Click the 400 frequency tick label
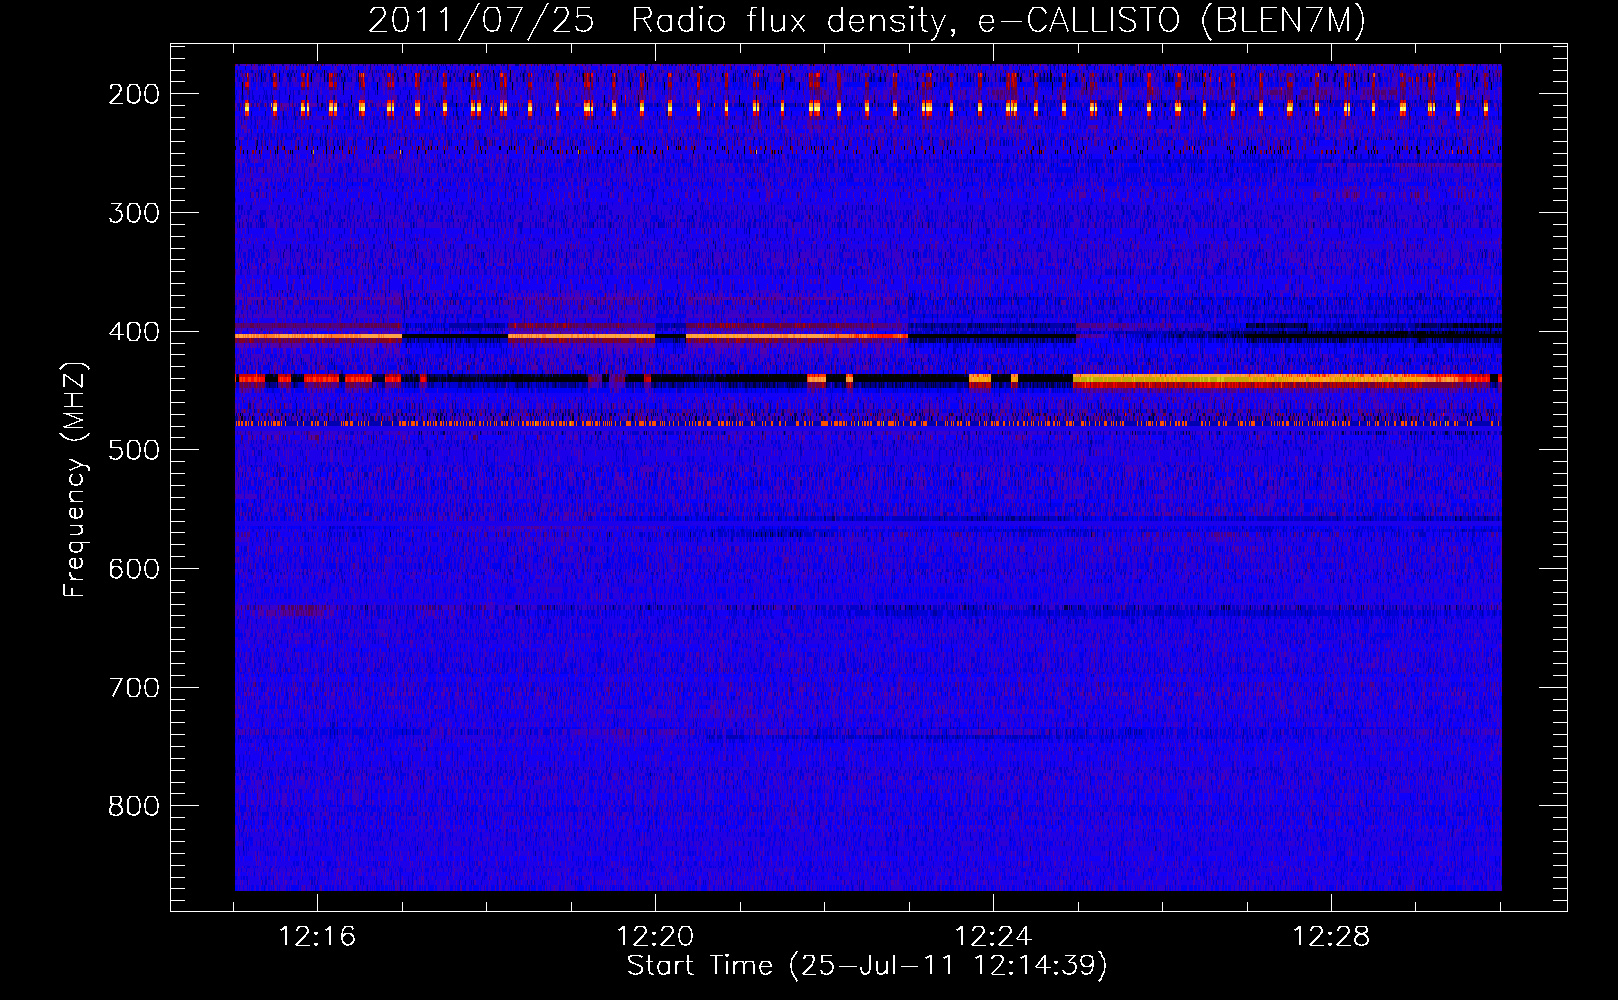 pyautogui.click(x=133, y=332)
